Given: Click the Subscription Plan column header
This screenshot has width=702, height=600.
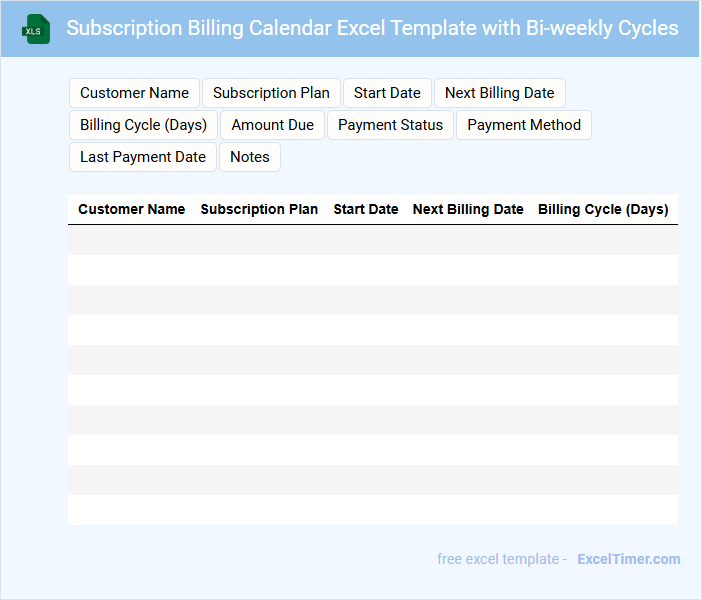Looking at the screenshot, I should 259,209.
